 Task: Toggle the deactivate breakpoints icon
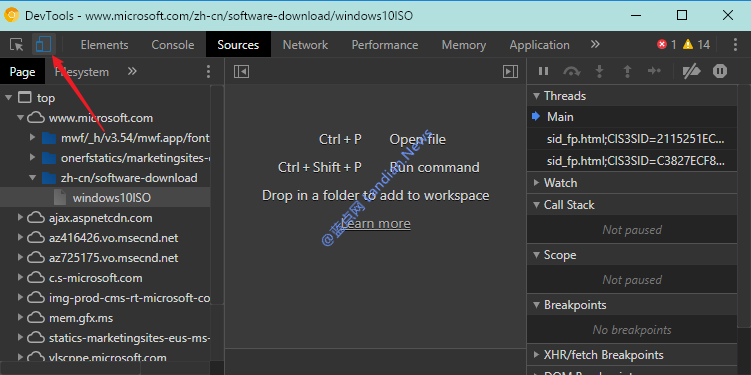[692, 71]
